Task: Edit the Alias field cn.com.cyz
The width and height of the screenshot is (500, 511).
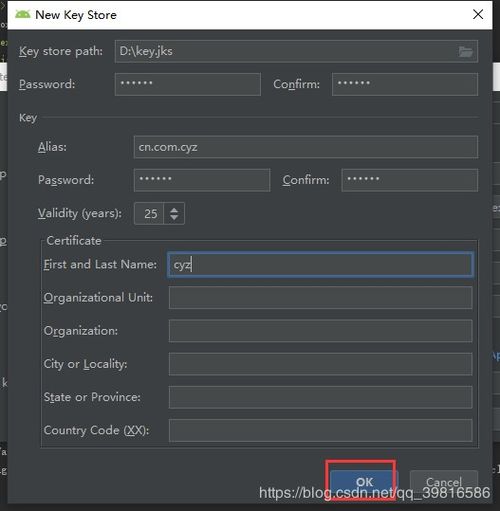Action: point(306,147)
